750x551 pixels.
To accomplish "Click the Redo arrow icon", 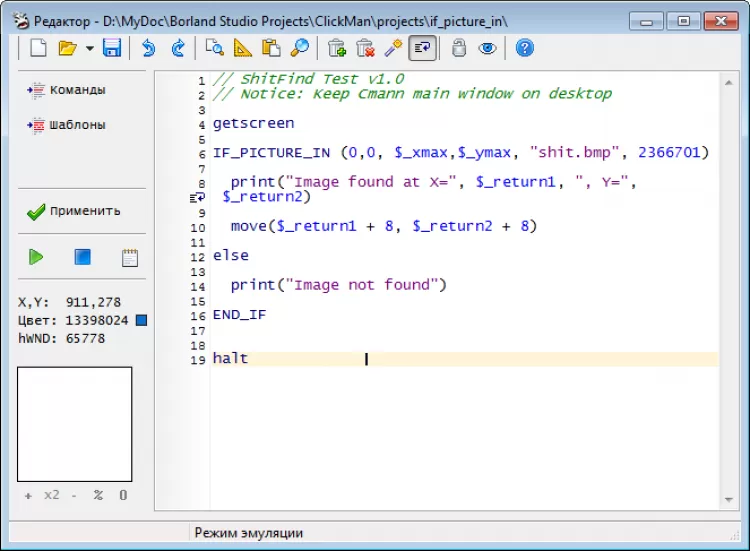I will (179, 48).
